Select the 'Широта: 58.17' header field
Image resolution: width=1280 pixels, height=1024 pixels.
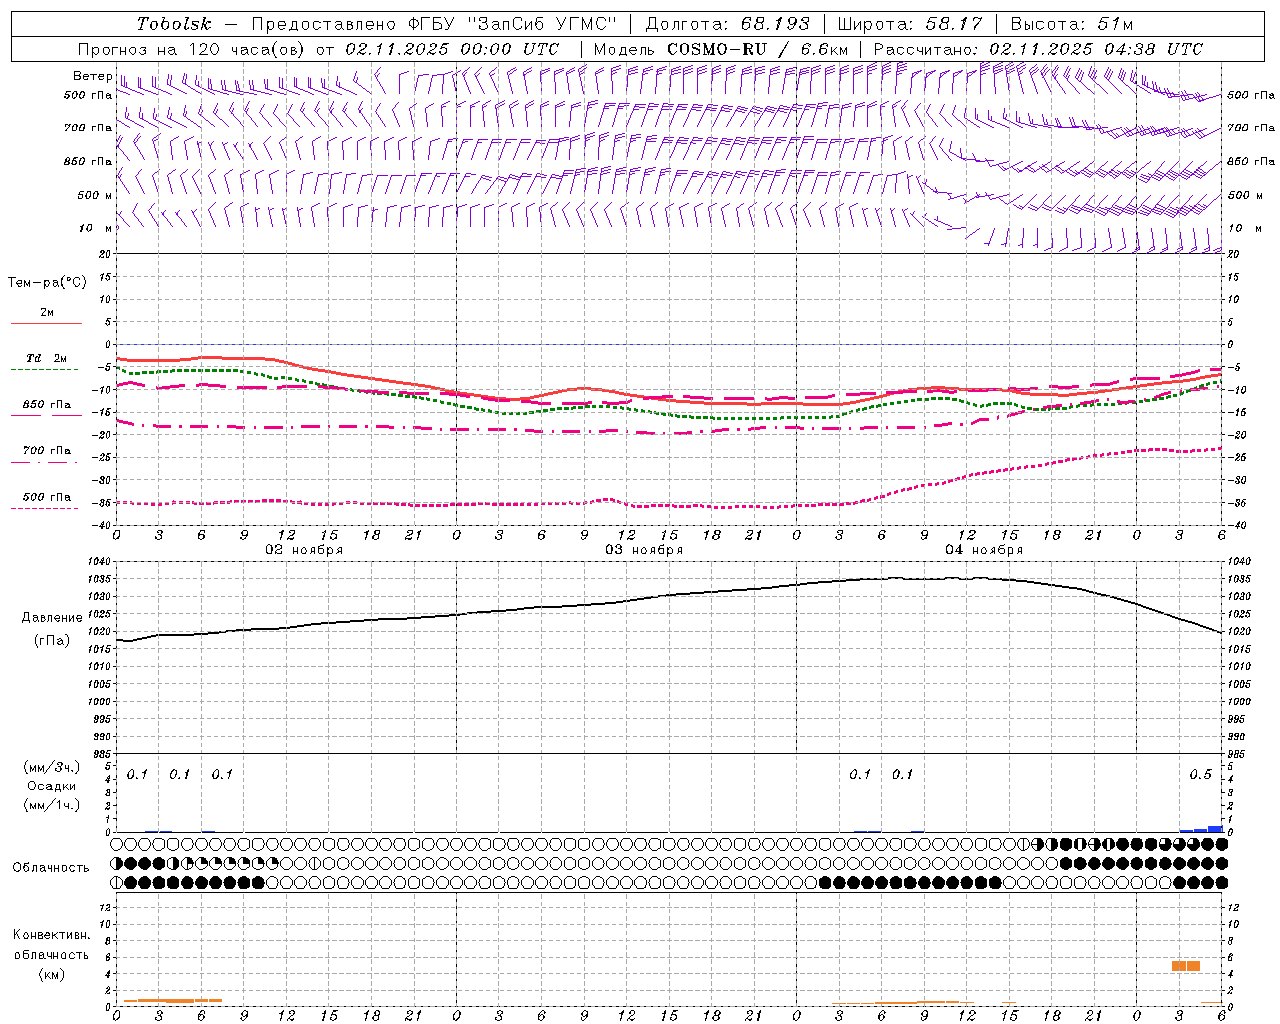[910, 24]
